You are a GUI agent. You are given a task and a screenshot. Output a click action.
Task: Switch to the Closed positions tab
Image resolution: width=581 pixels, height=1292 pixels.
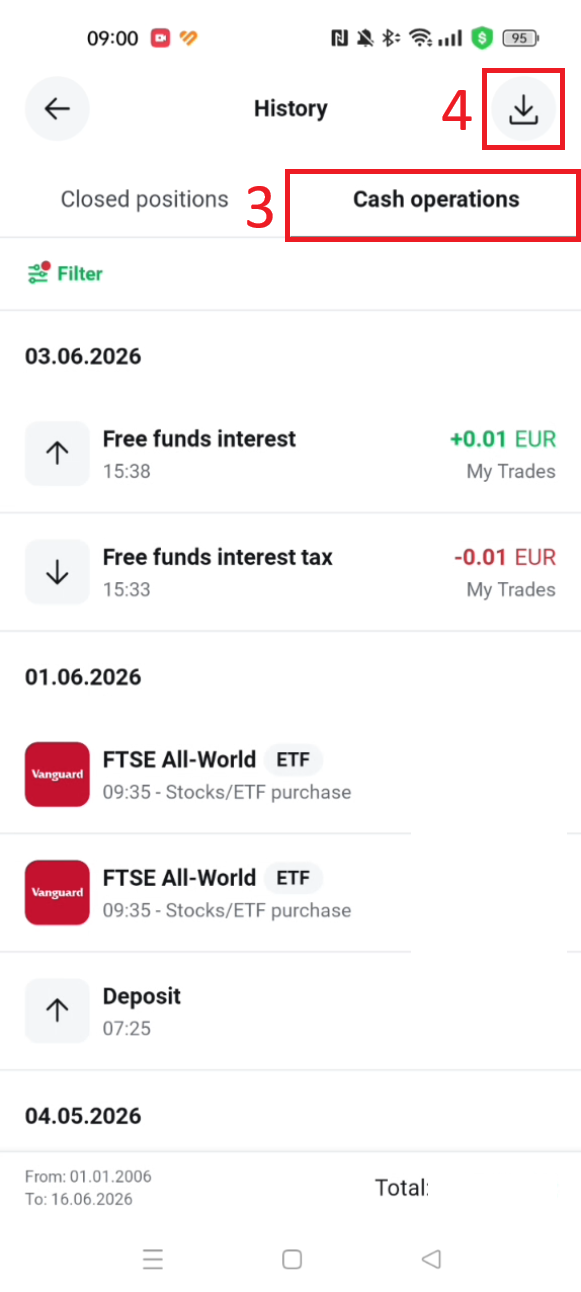tap(145, 199)
